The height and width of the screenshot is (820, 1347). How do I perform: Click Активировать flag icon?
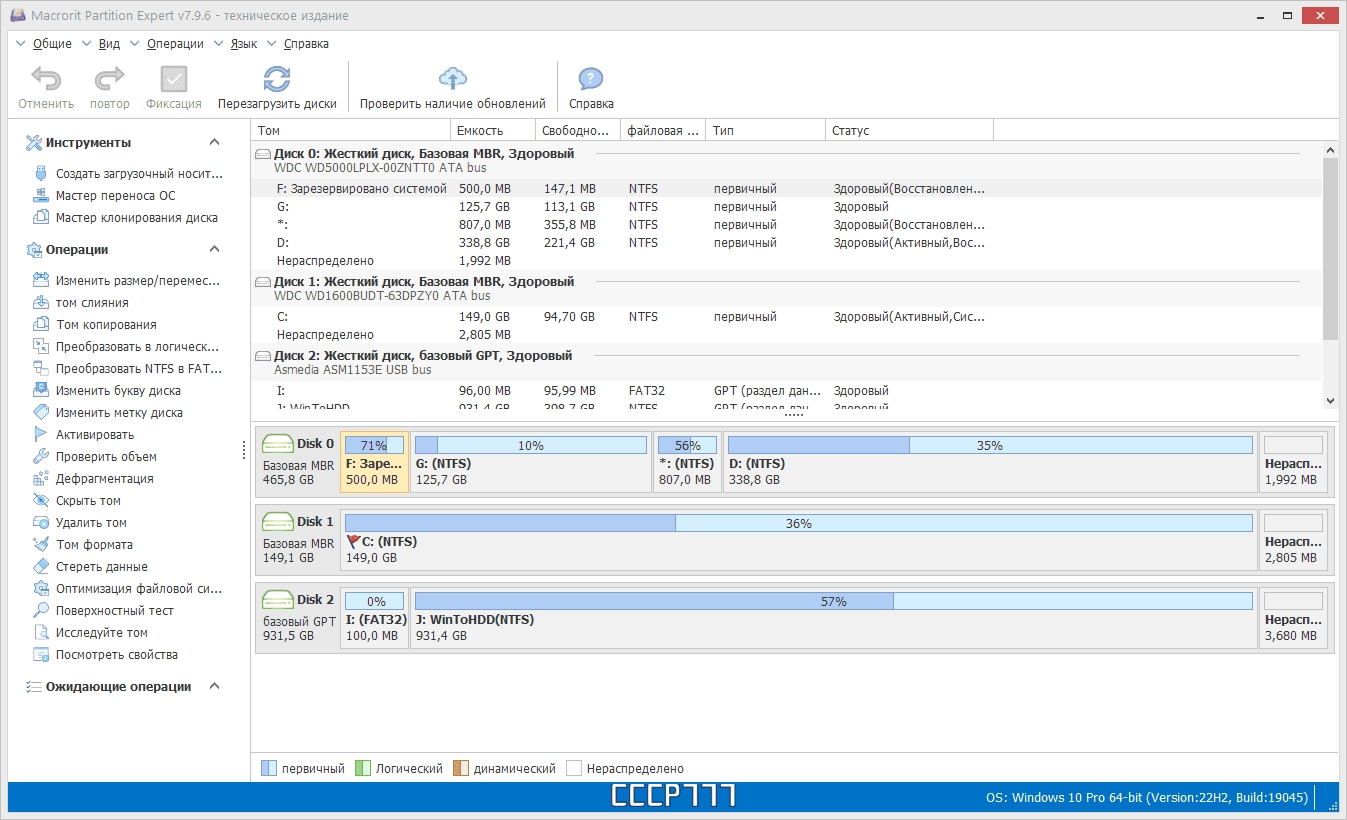tap(41, 434)
